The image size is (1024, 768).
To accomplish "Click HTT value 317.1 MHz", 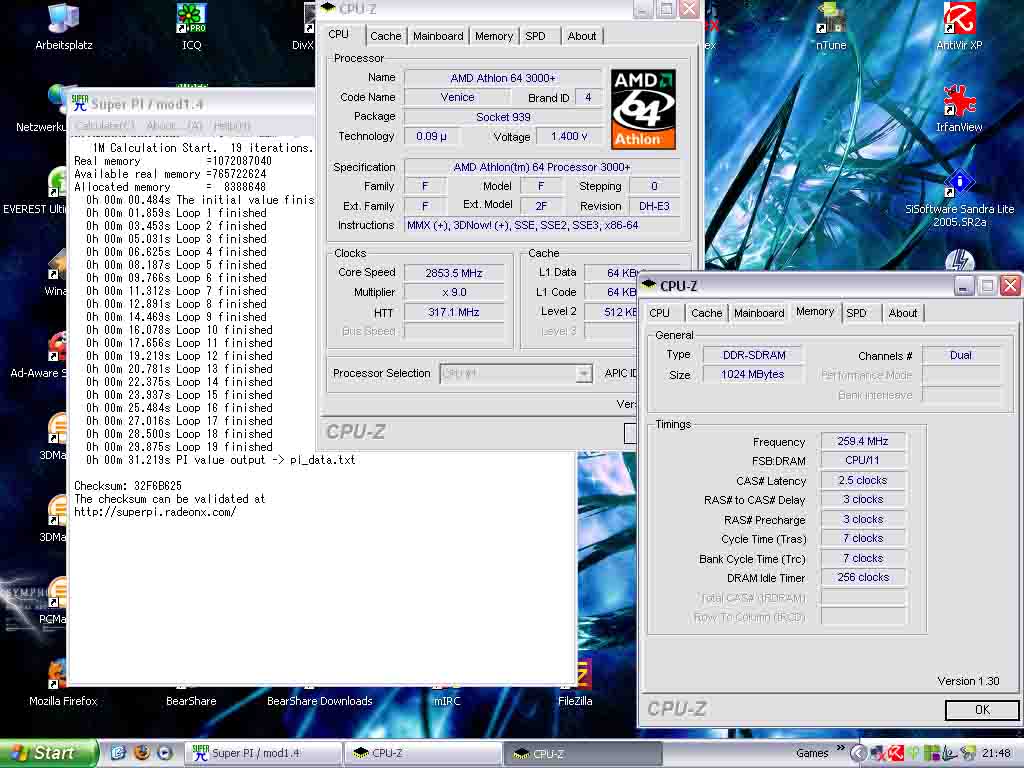I will (x=454, y=312).
